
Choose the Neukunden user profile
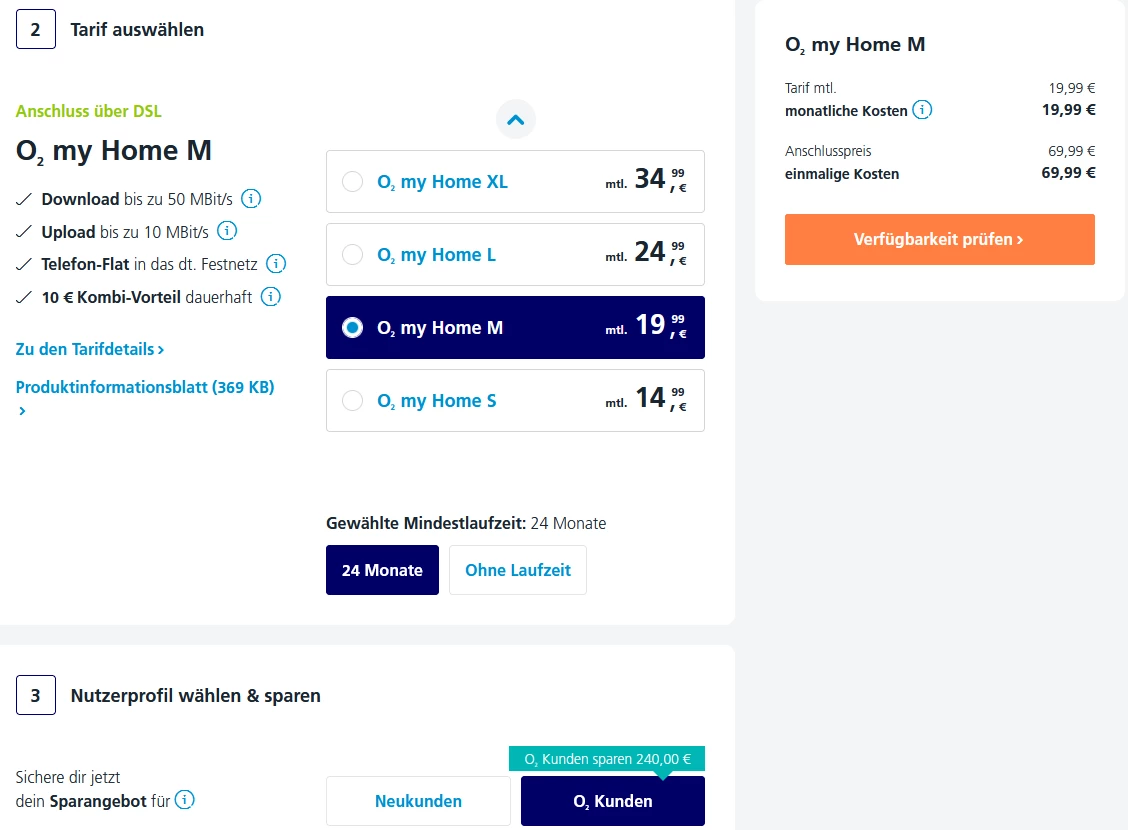click(418, 801)
